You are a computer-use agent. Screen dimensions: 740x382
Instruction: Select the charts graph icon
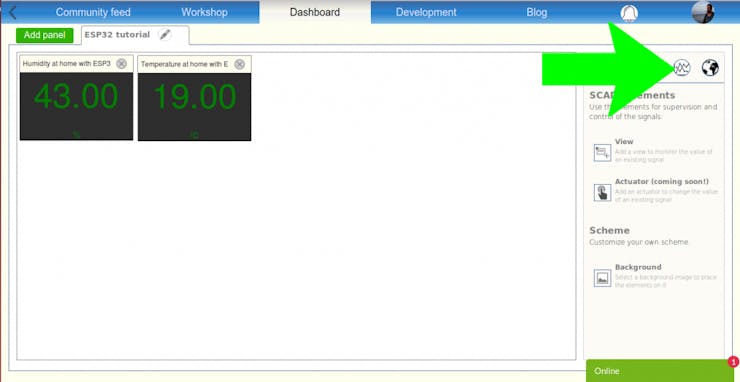click(681, 68)
